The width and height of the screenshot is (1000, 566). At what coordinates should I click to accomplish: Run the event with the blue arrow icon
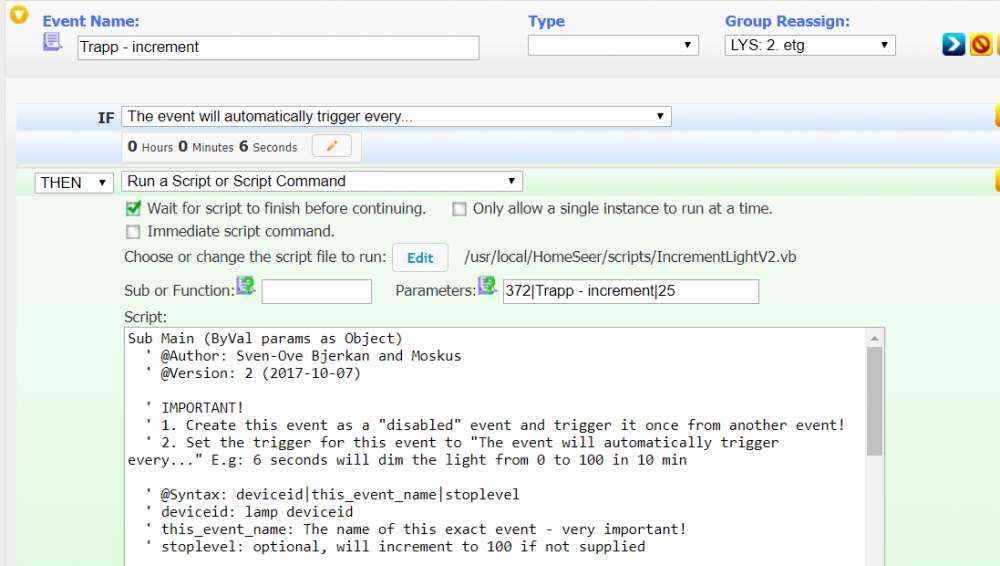coord(953,45)
